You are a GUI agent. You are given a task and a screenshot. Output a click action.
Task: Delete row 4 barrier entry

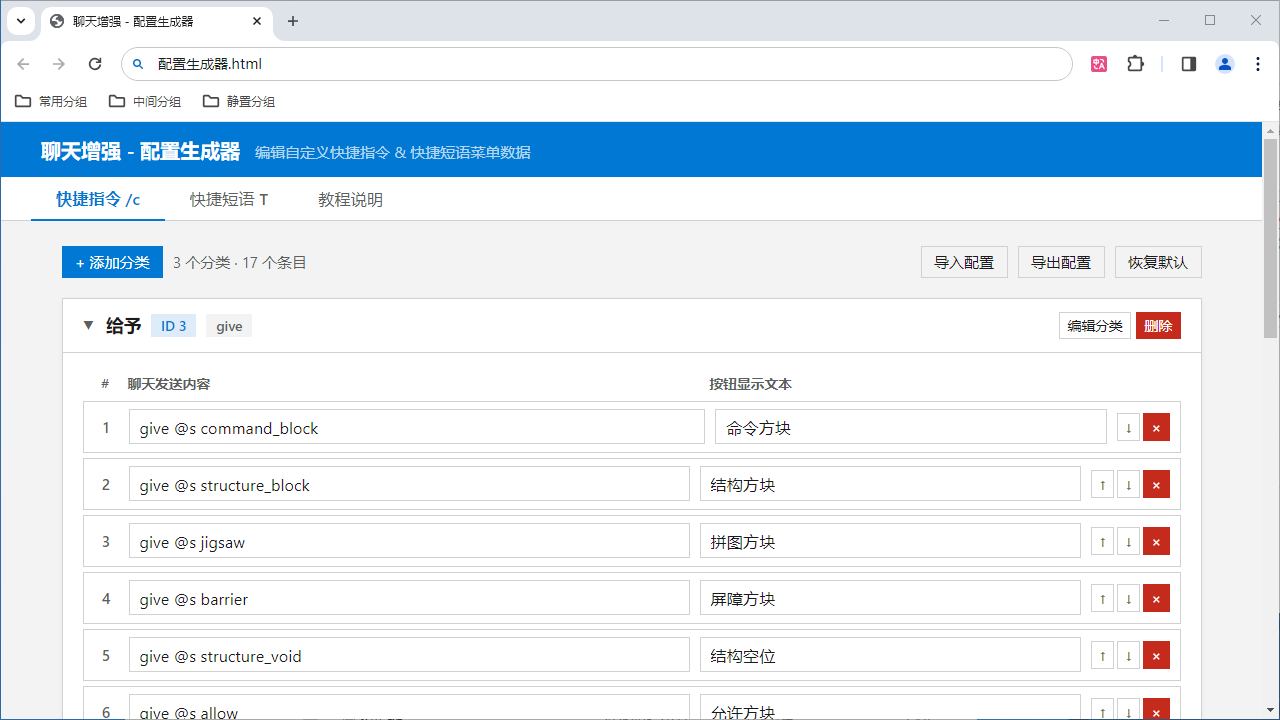point(1156,598)
